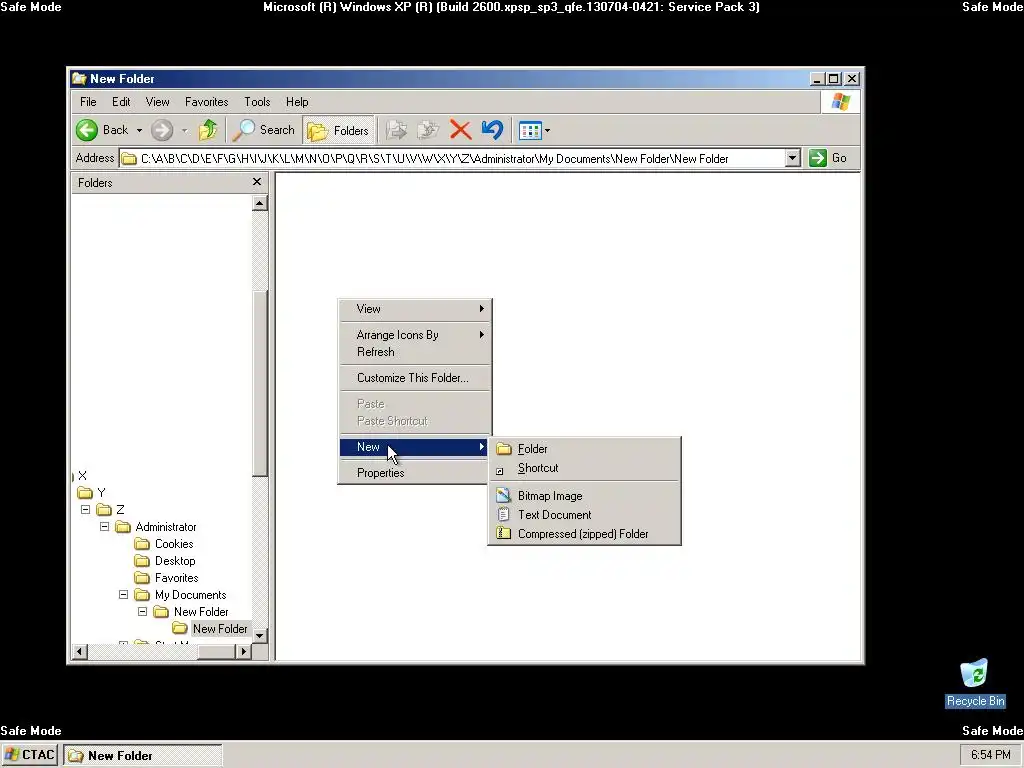This screenshot has height=768, width=1024.
Task: Select the Desktop folder in tree
Action: [x=175, y=560]
